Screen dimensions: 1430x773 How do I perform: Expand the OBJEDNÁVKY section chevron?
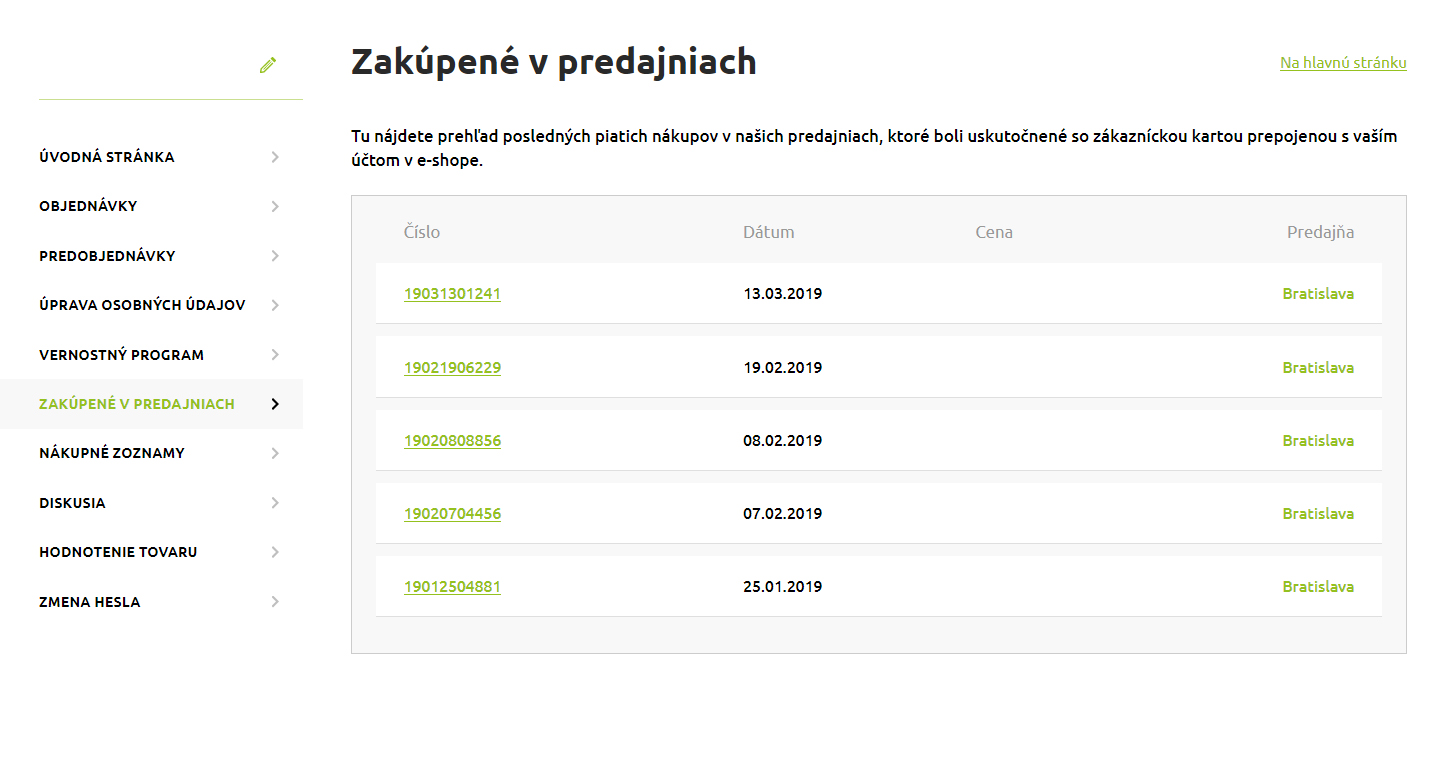click(275, 206)
